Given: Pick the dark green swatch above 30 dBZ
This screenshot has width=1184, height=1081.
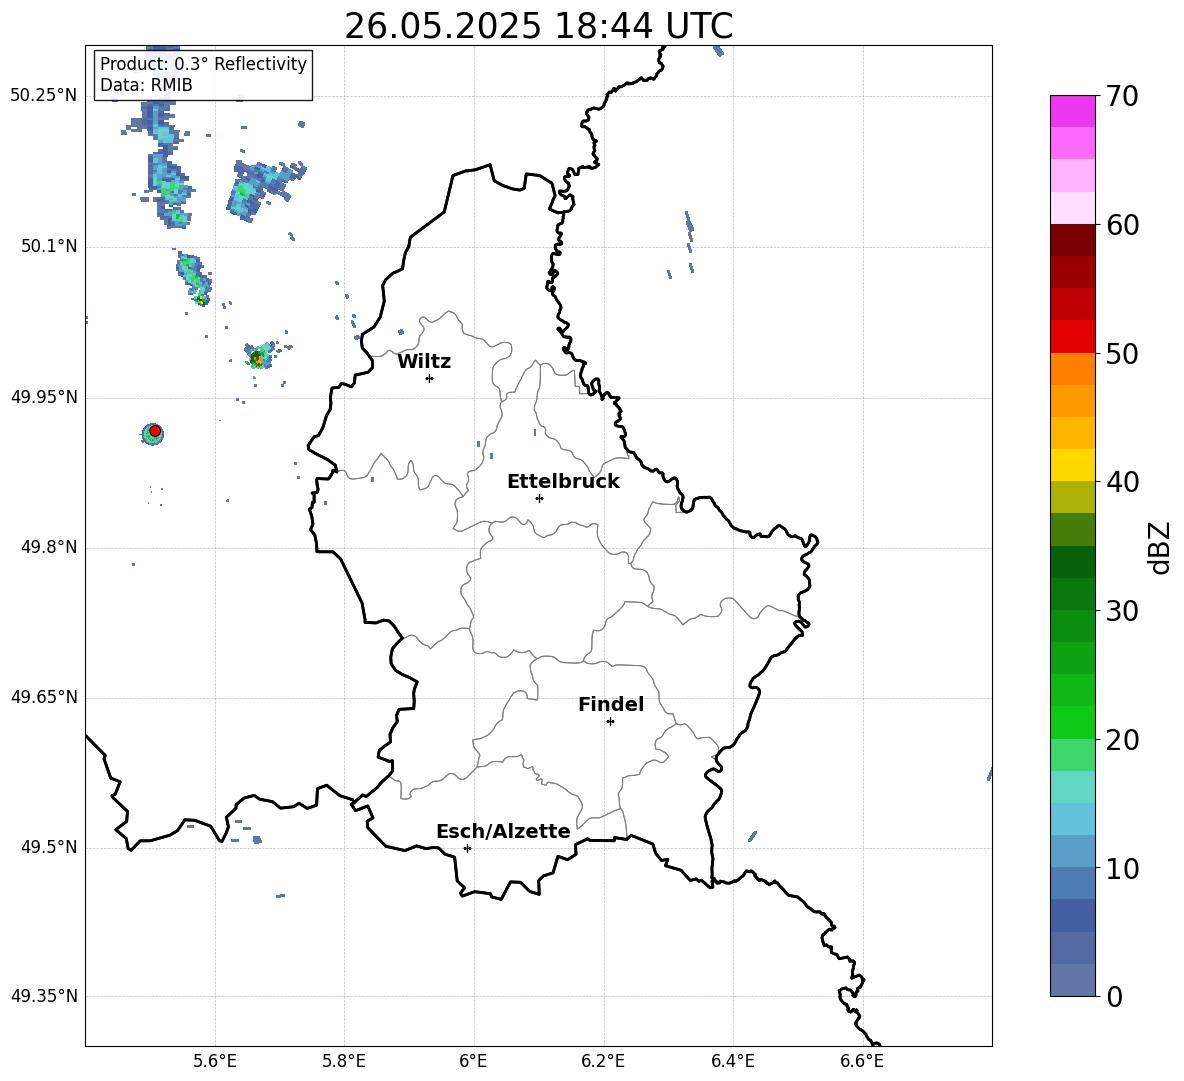Looking at the screenshot, I should 1073,594.
